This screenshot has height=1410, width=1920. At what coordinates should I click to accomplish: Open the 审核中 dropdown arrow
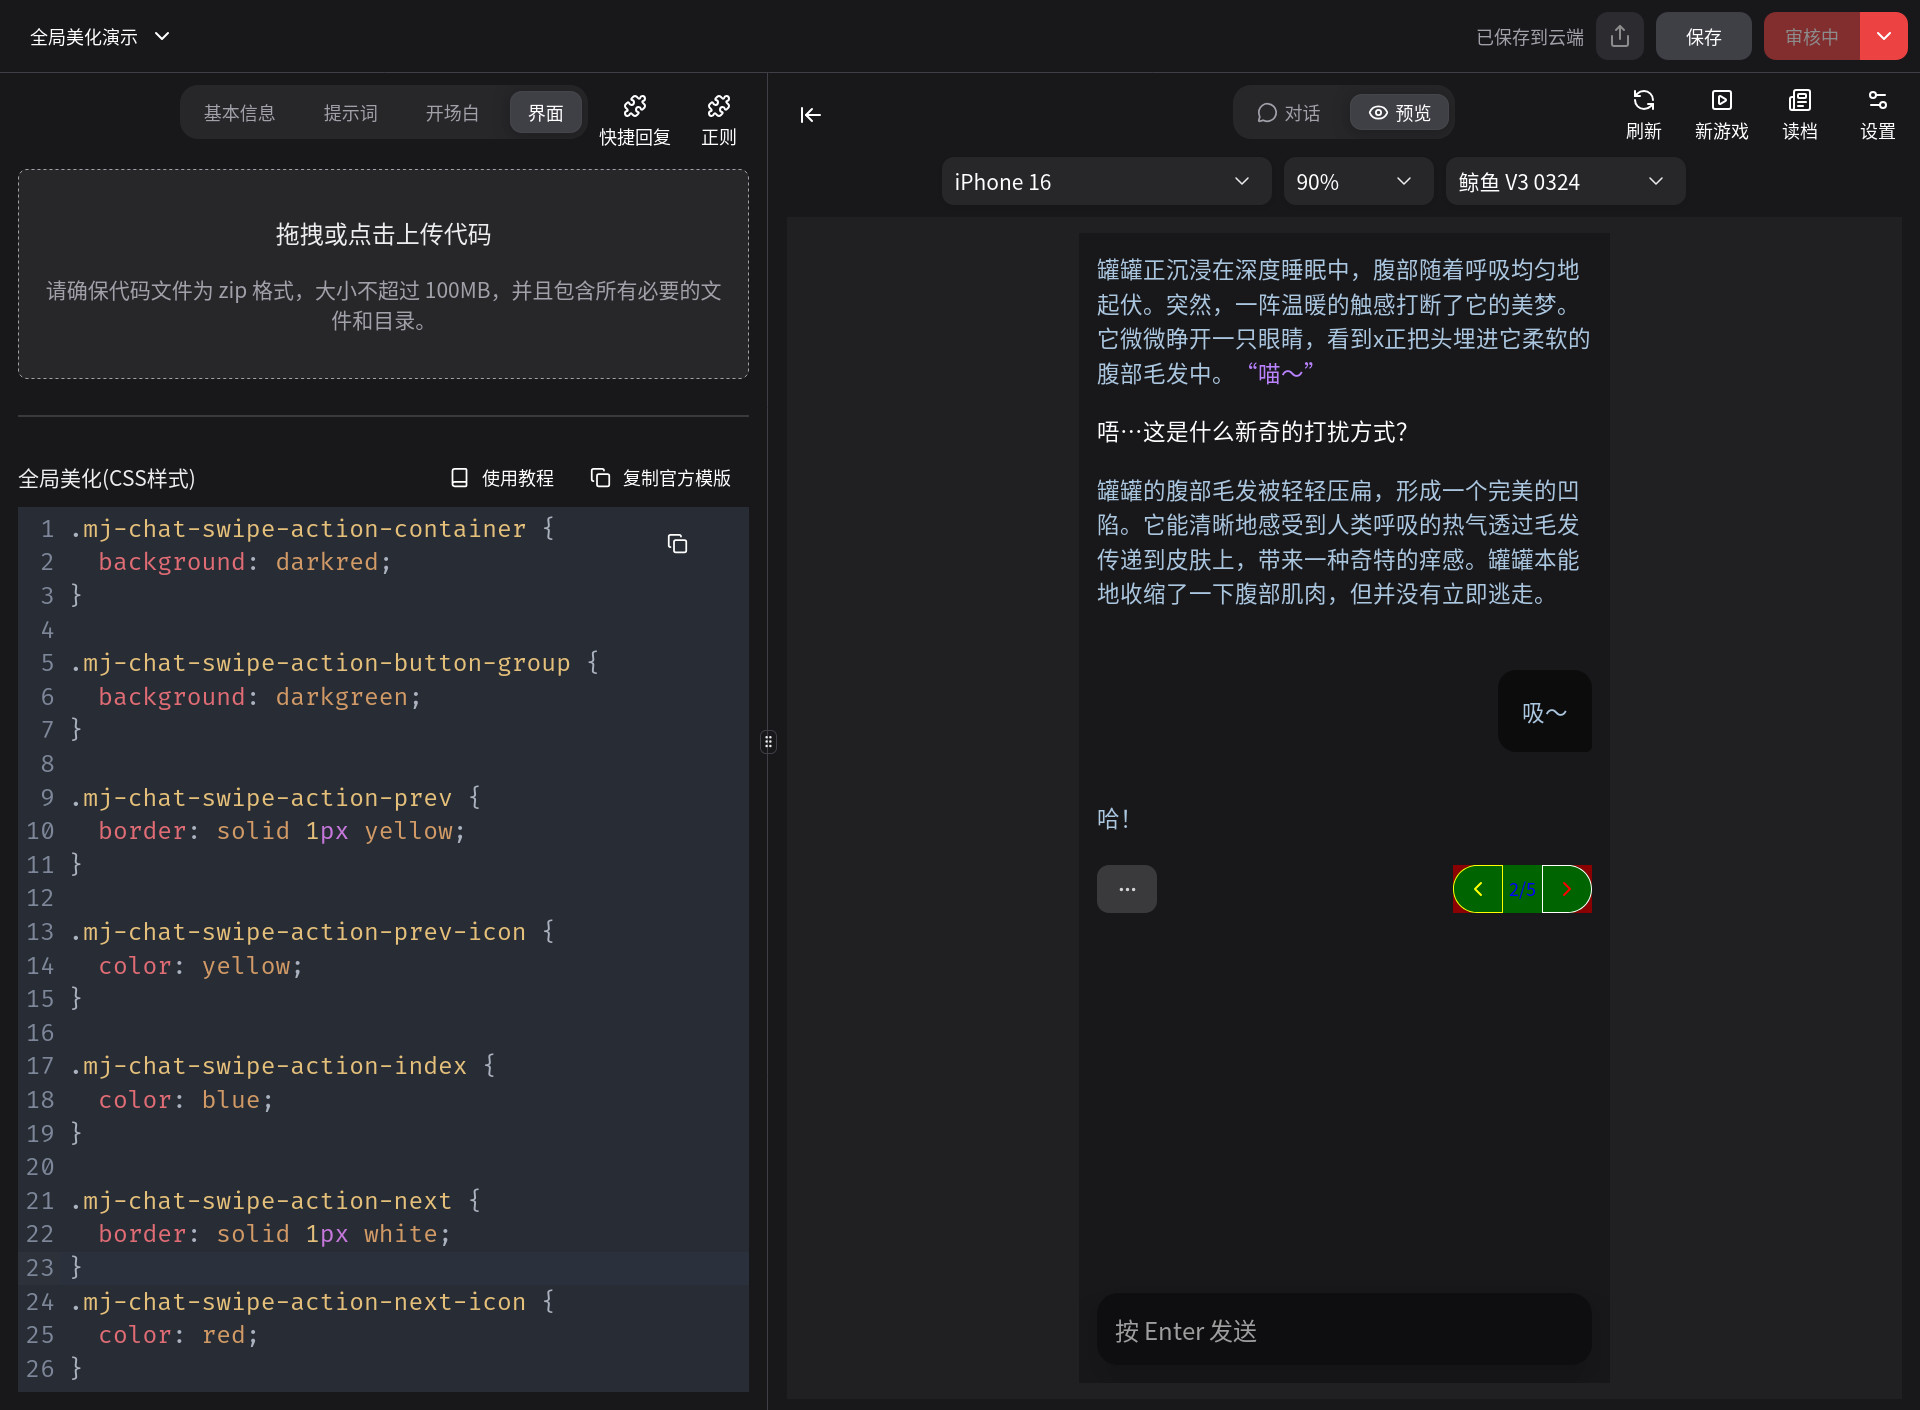click(1883, 37)
